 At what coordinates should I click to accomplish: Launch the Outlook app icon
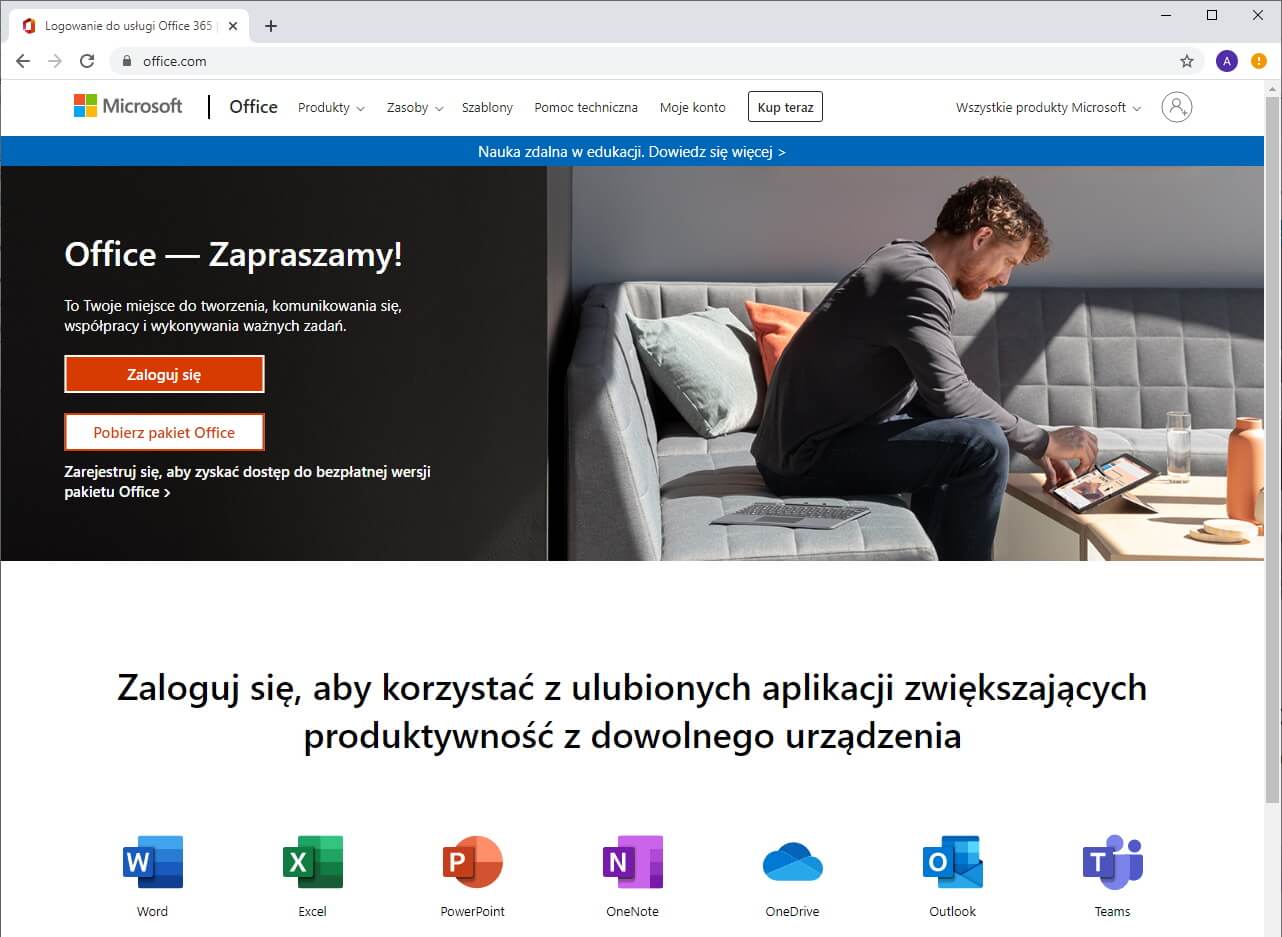click(953, 862)
